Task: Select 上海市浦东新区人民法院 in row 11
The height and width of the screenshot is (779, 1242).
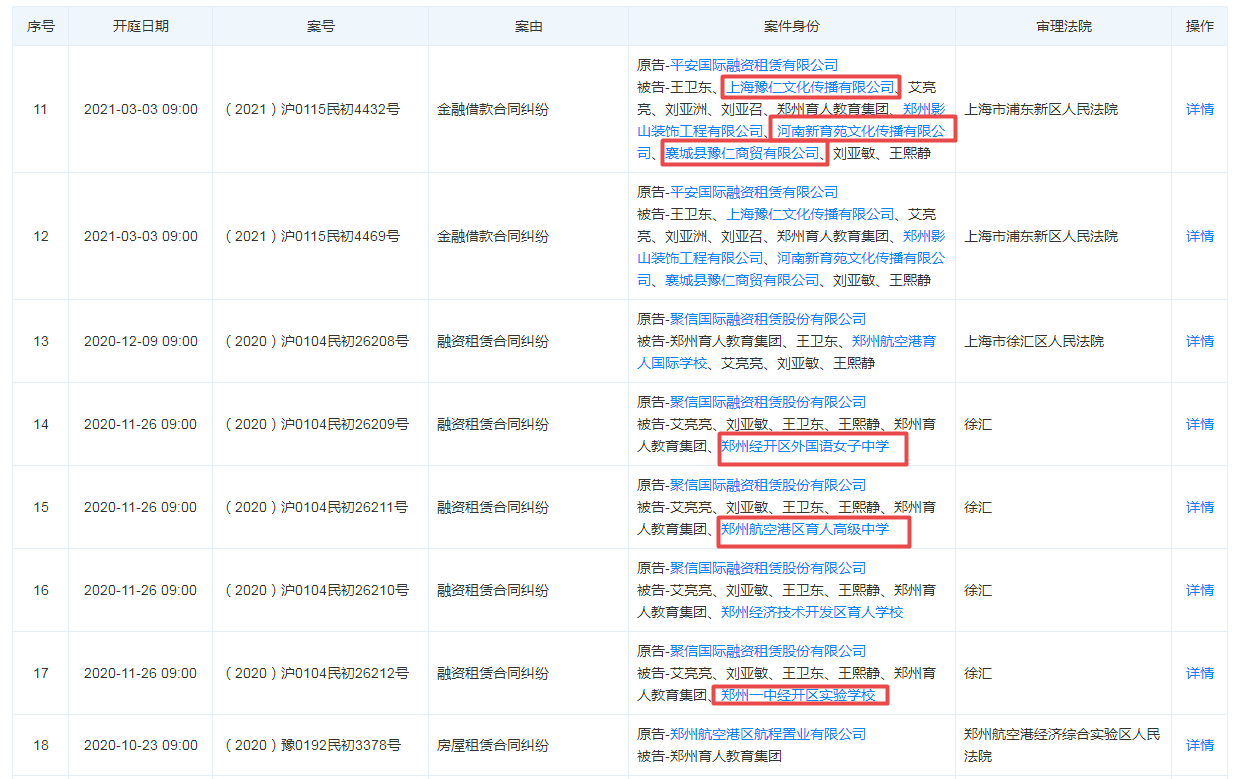Action: 1041,109
